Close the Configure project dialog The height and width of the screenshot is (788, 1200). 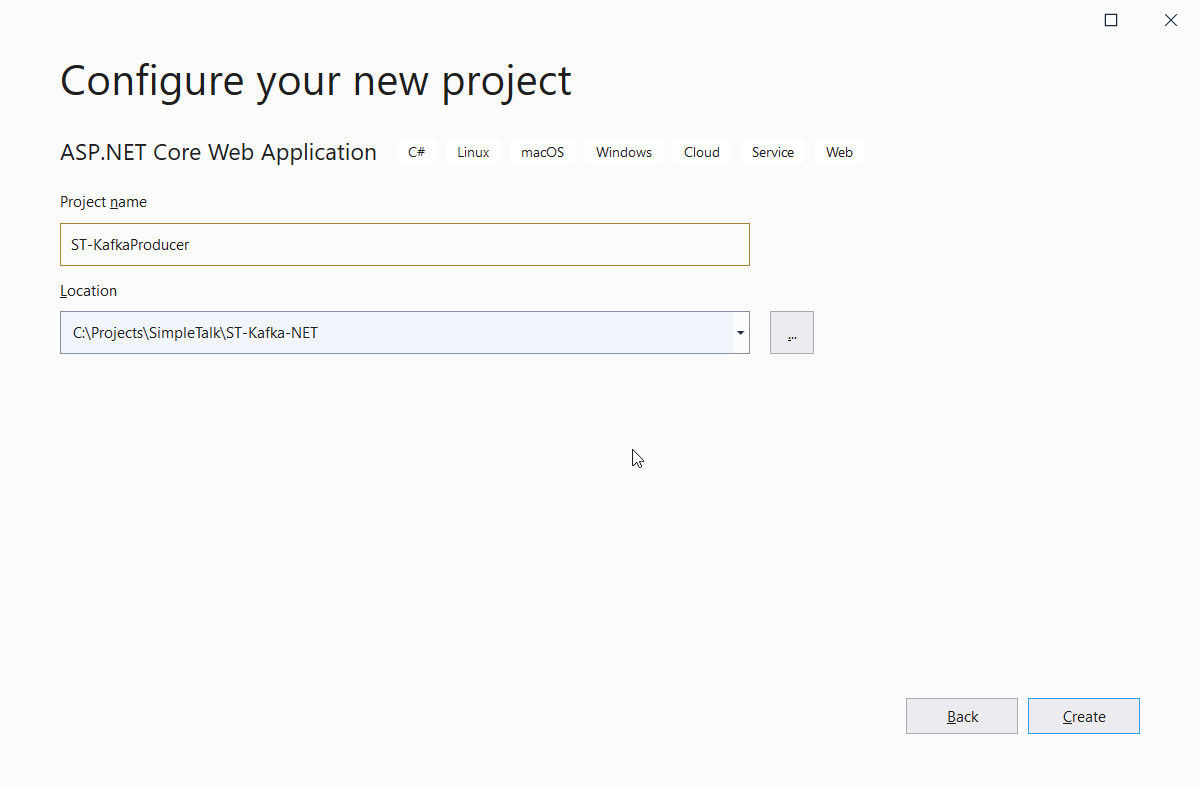tap(1170, 20)
